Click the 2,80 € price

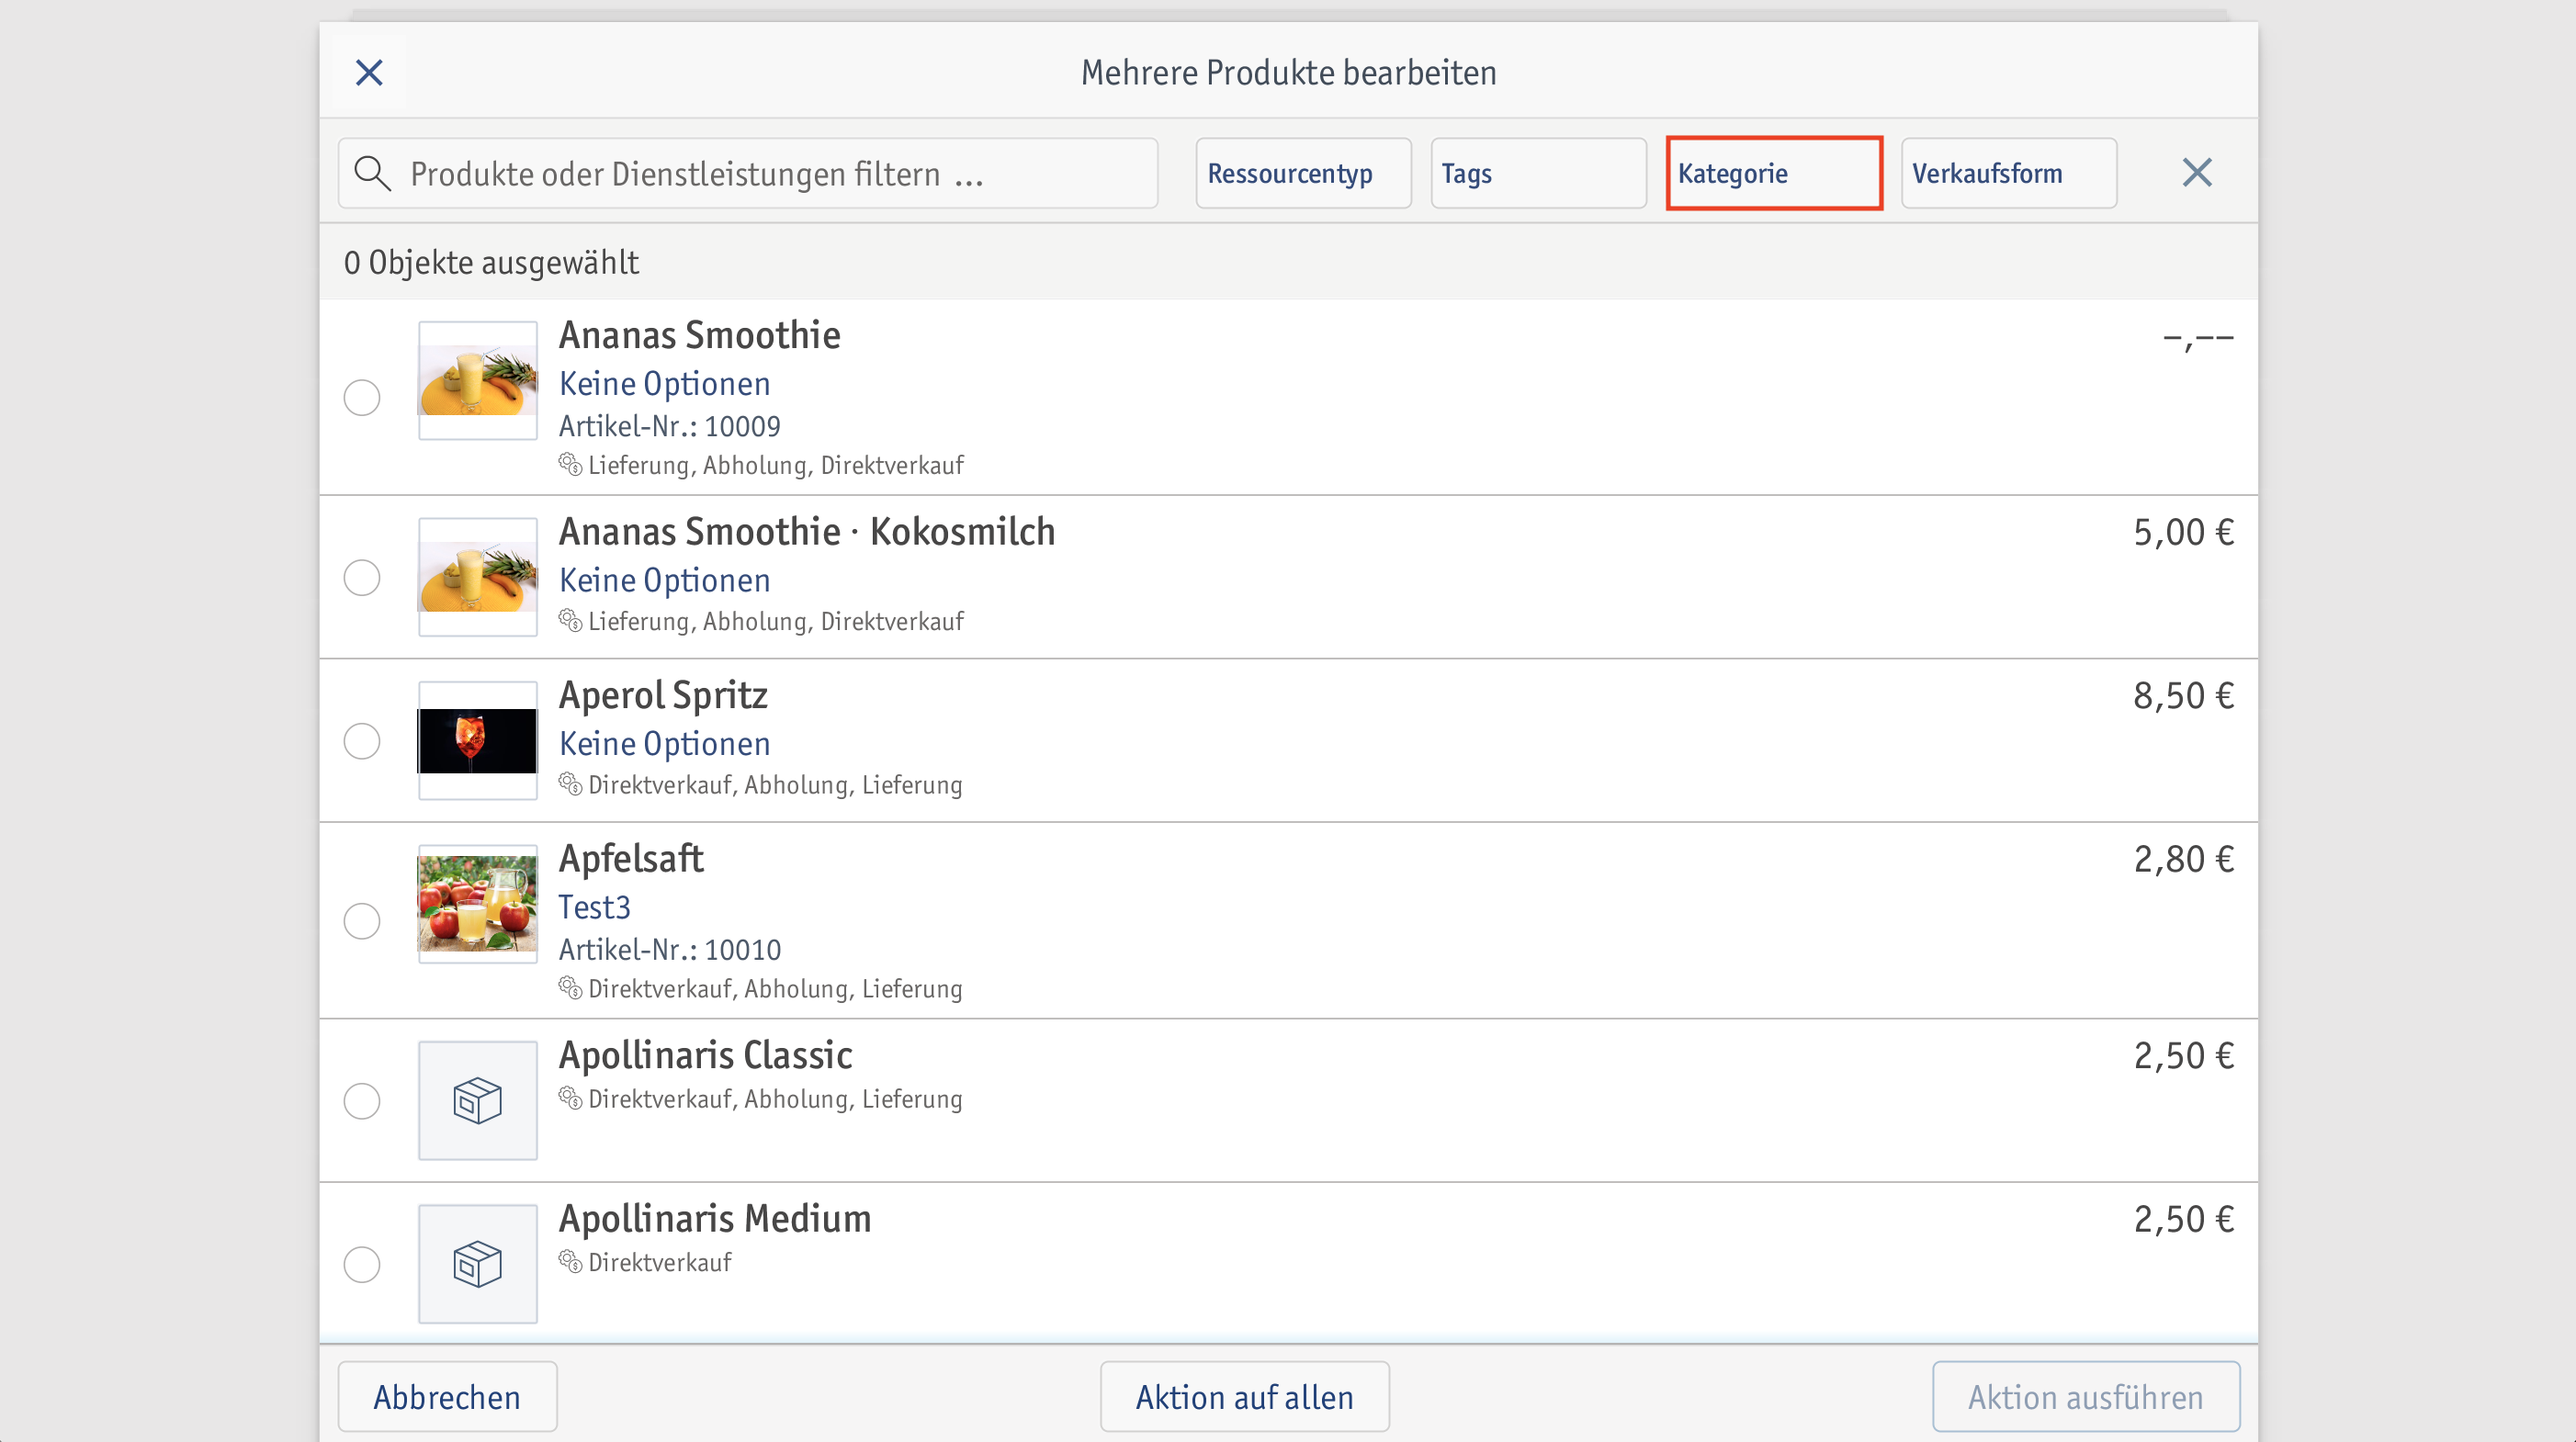coord(2183,859)
